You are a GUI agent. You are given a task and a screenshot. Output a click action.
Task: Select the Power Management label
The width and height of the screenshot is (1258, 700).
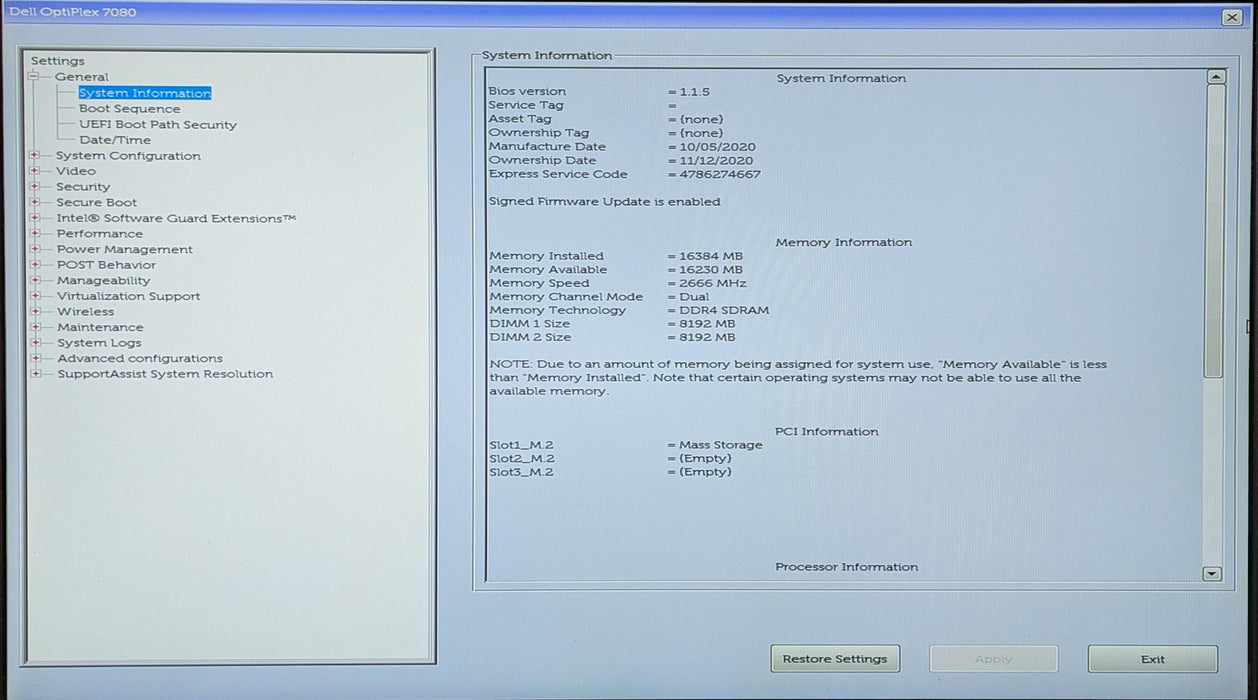pos(125,249)
